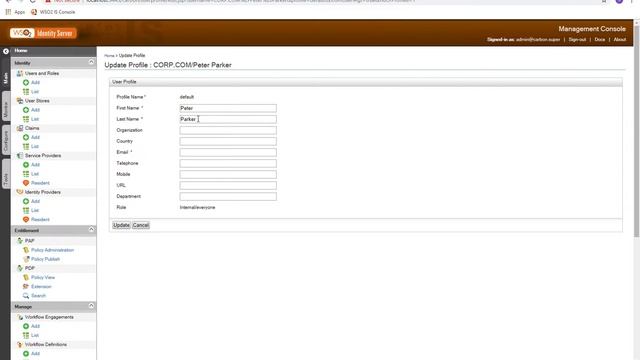Click Add icon under User Stores

point(26,110)
